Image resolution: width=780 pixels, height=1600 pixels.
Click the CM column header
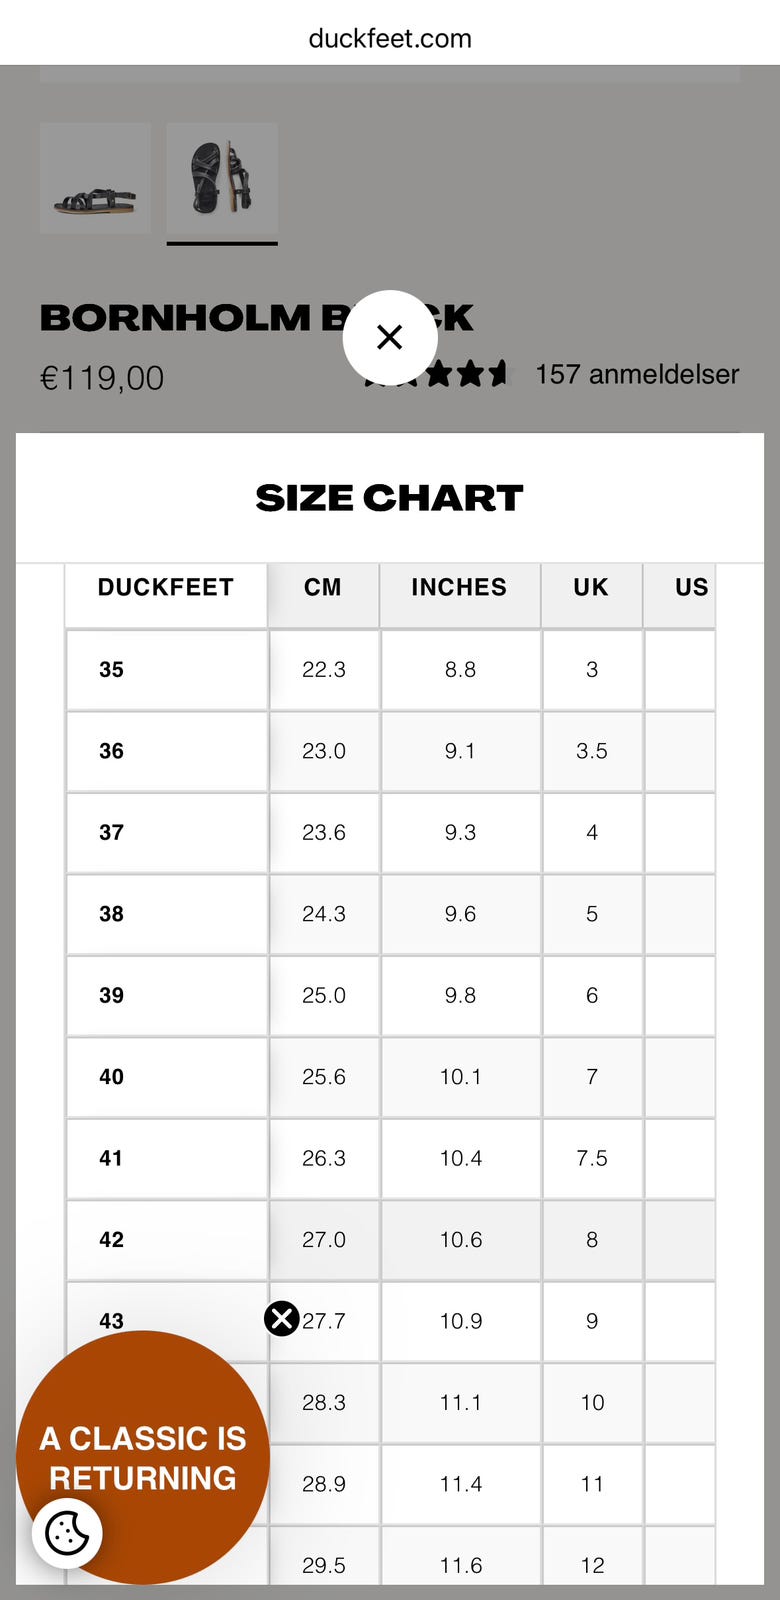pyautogui.click(x=323, y=587)
